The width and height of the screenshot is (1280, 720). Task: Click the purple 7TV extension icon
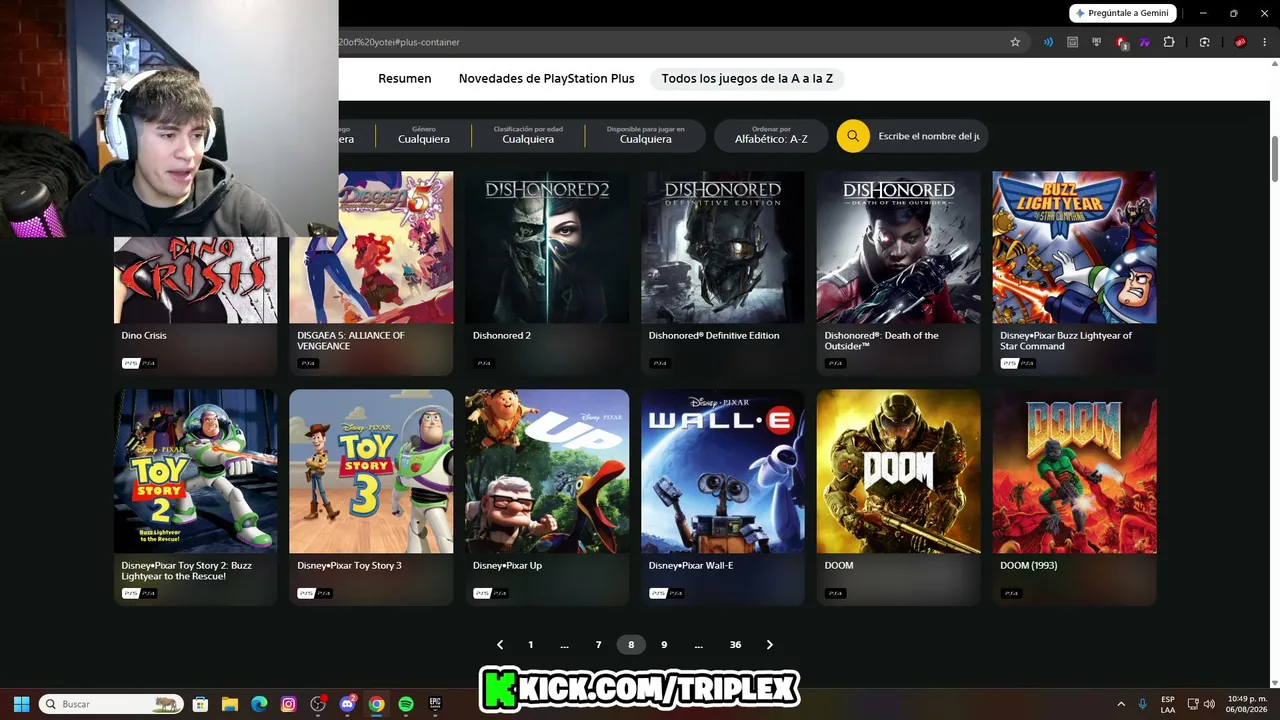coord(1144,42)
